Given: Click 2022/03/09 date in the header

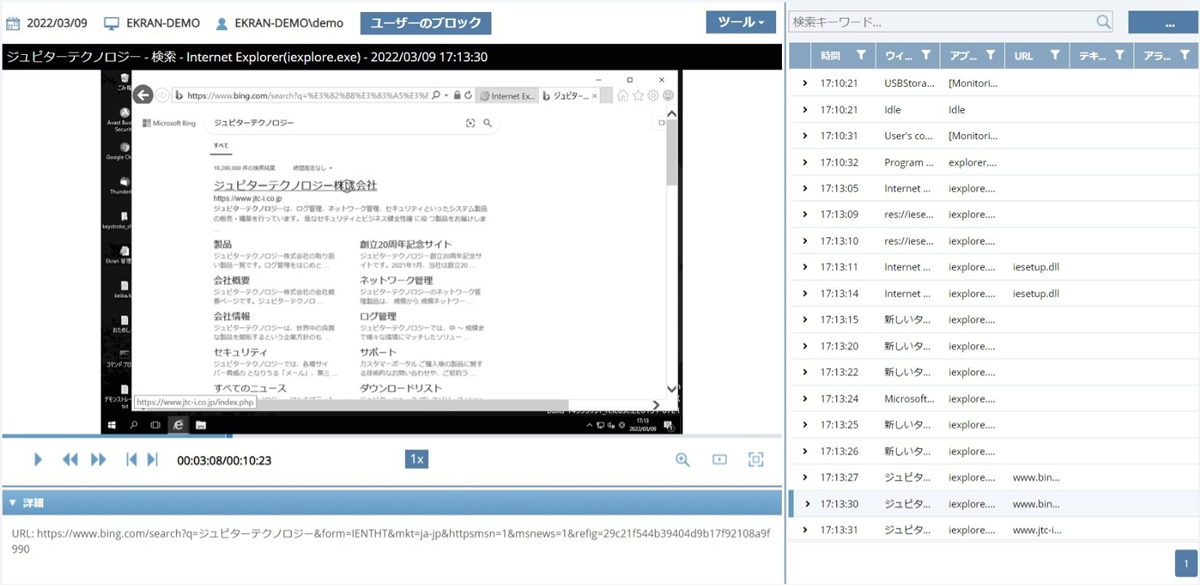Looking at the screenshot, I should point(59,22).
